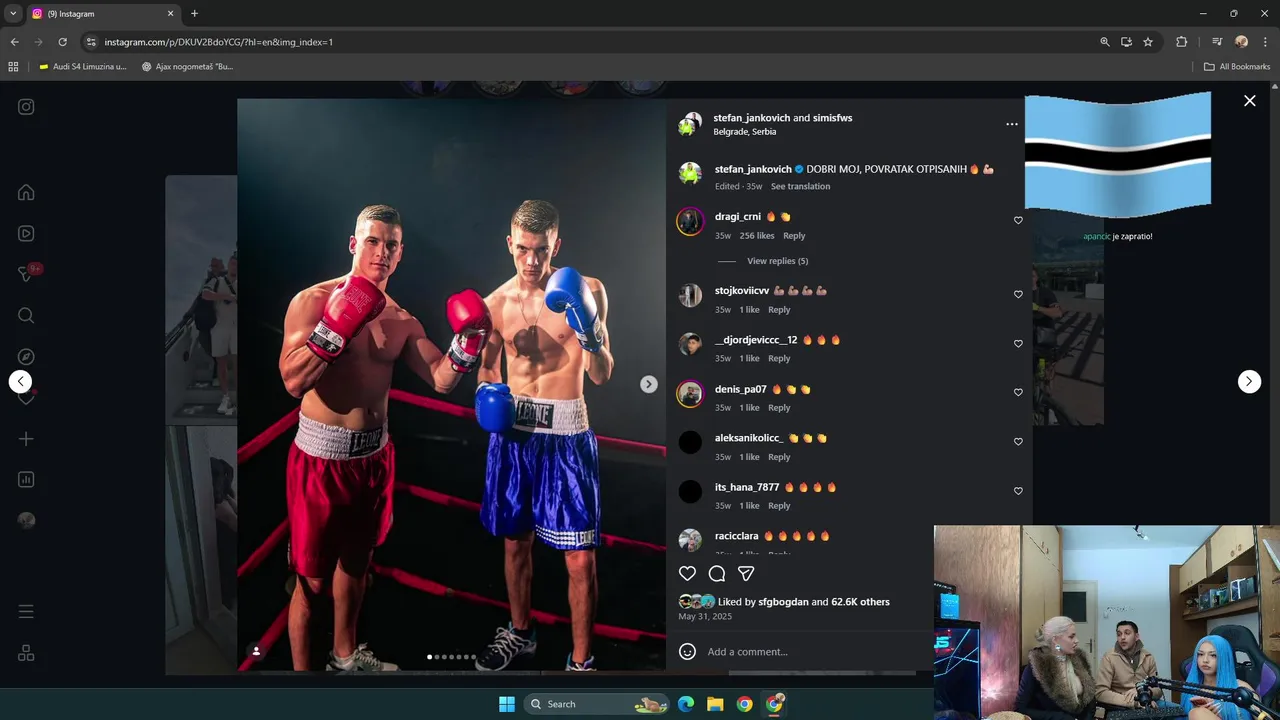
Task: Go to the previous post arrow
Action: (x=20, y=381)
